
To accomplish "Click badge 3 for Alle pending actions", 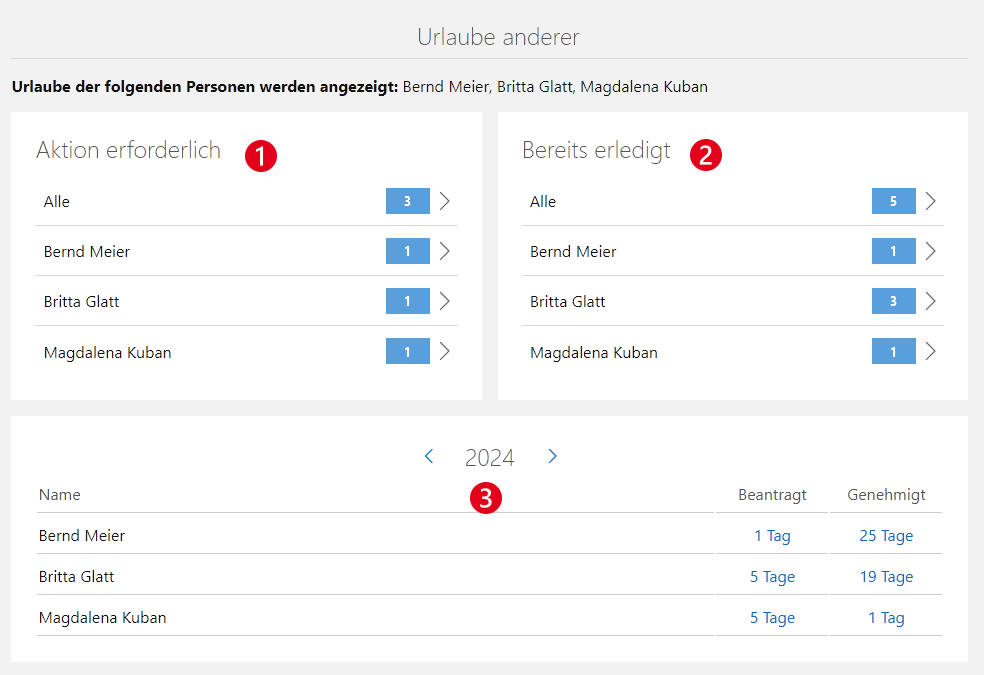I will click(407, 201).
